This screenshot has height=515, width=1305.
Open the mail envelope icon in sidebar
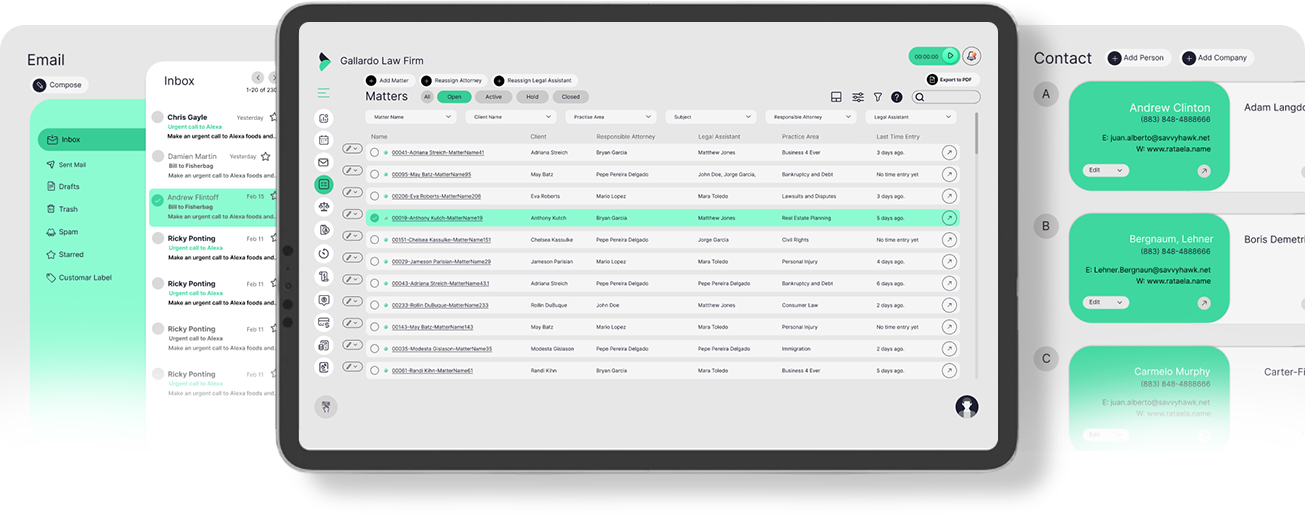click(x=323, y=162)
